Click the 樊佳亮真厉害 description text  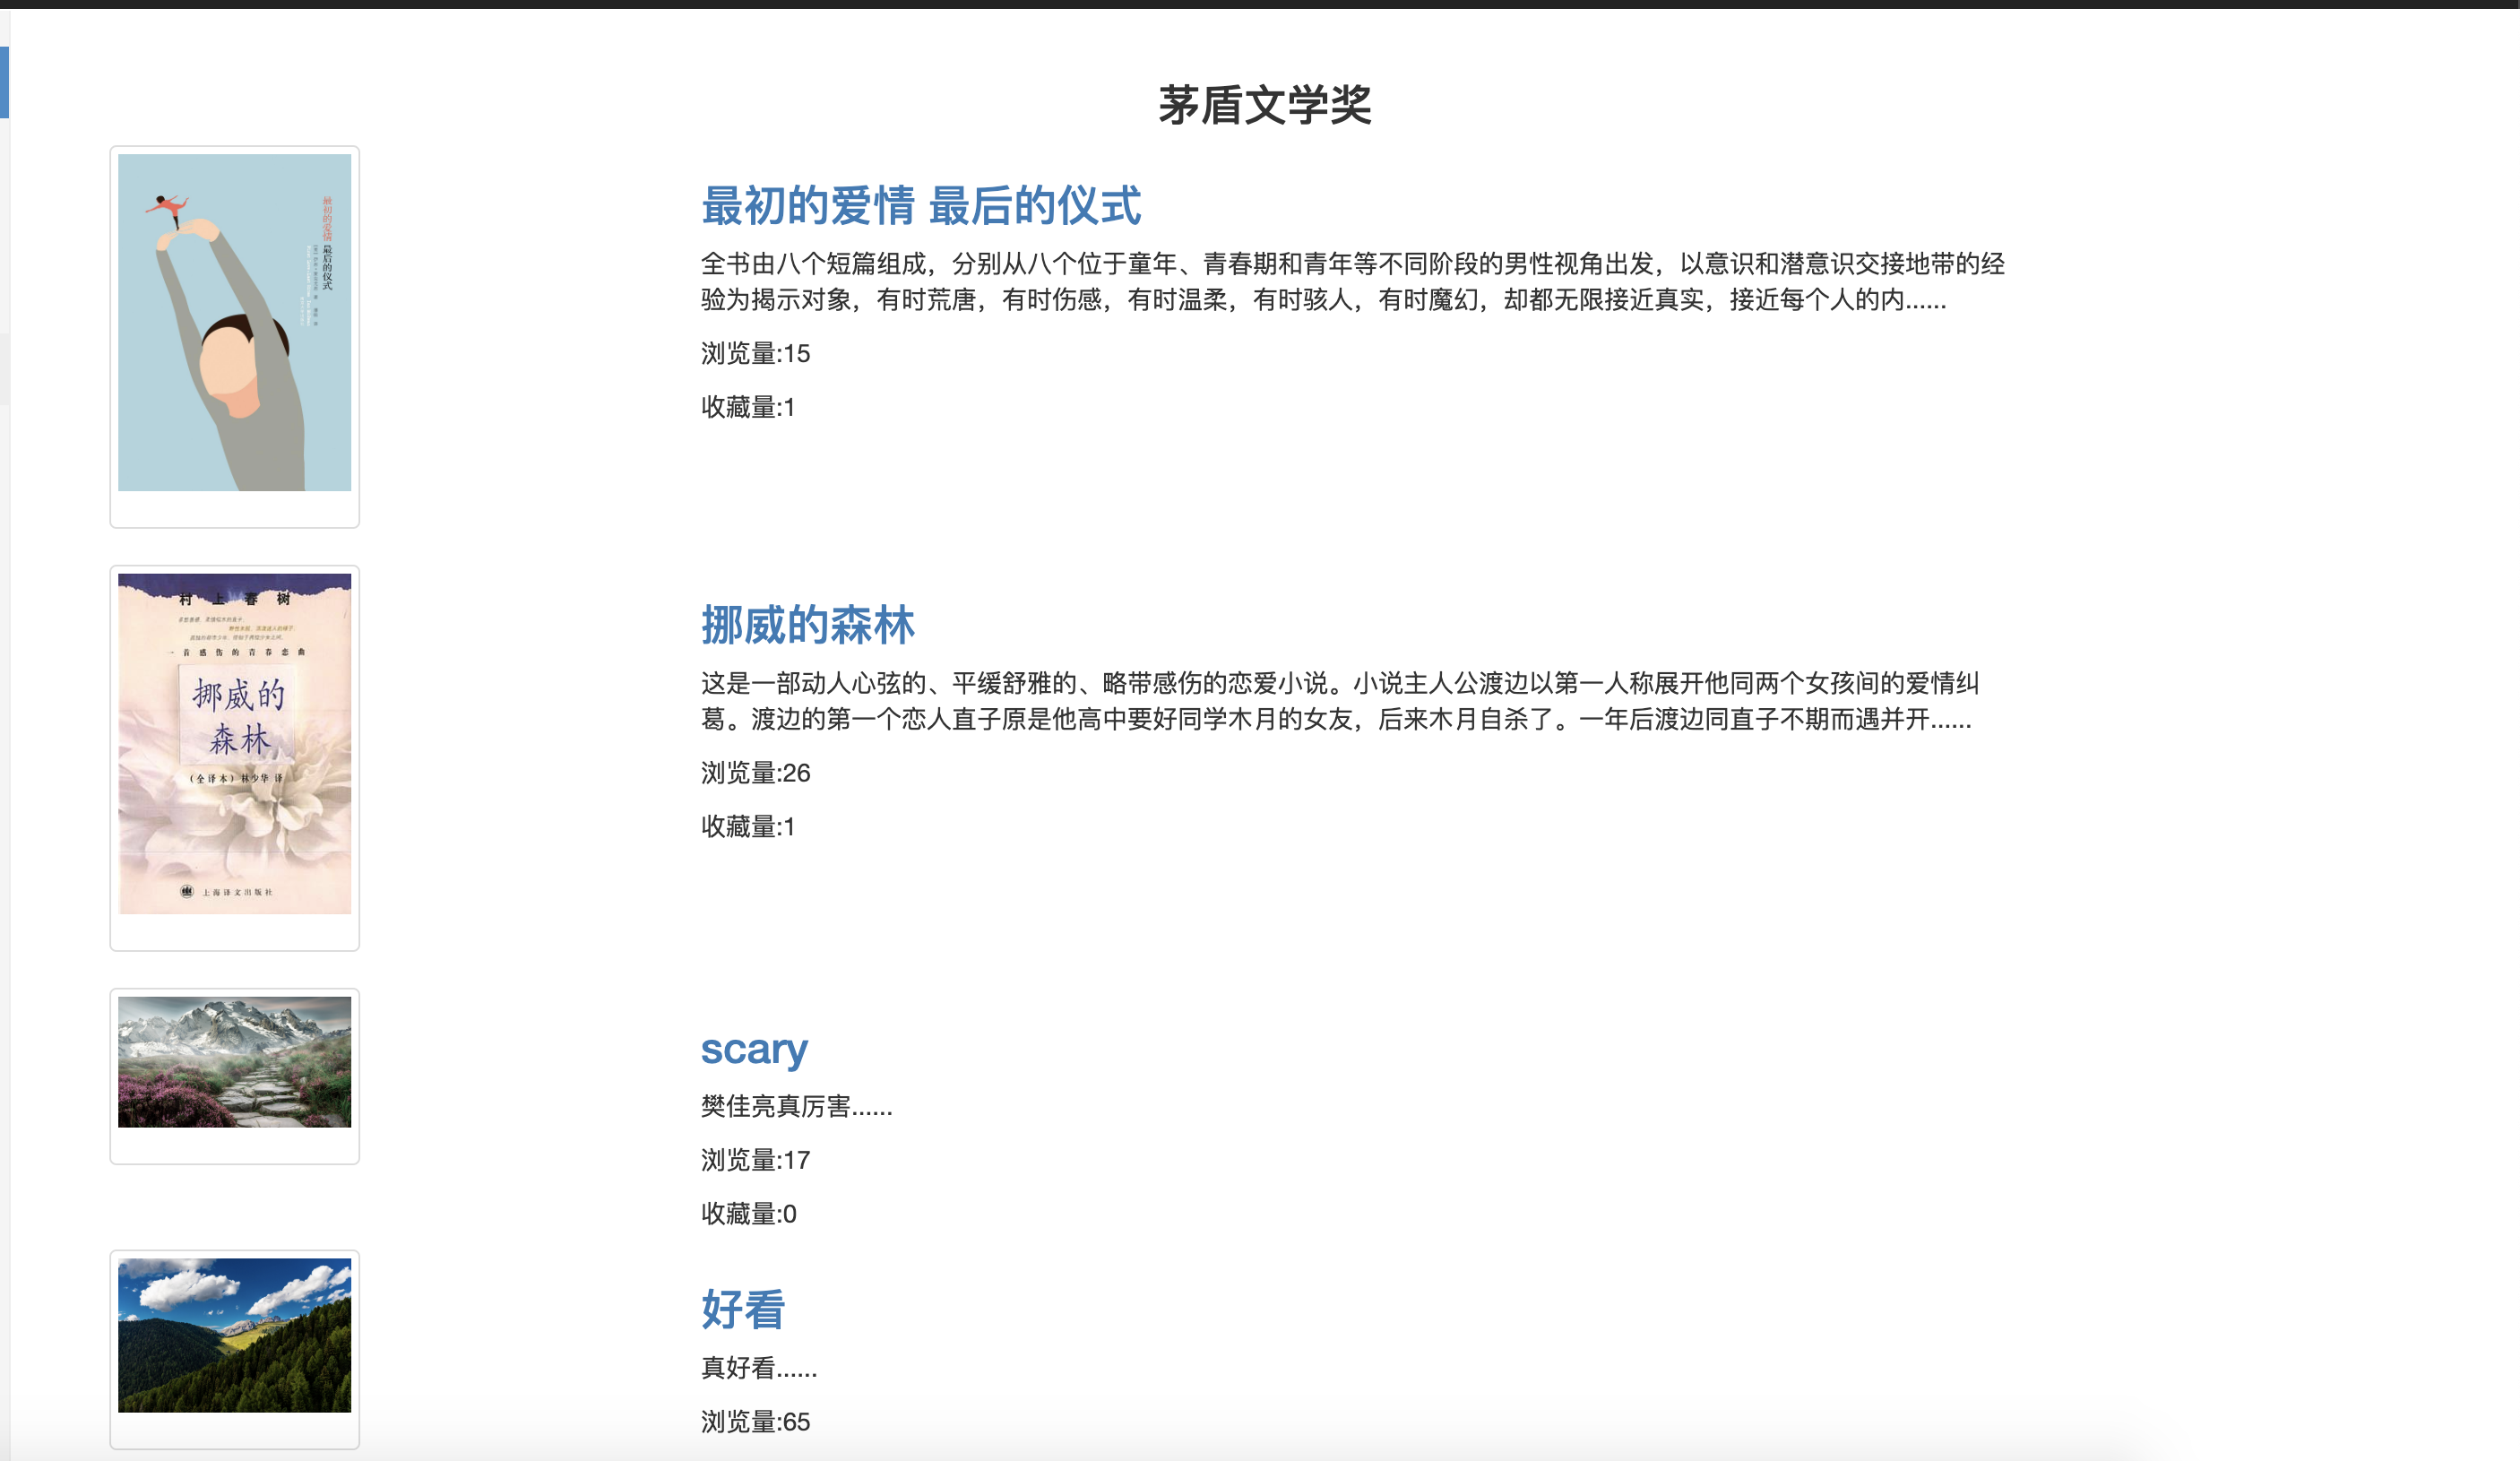pos(796,1106)
